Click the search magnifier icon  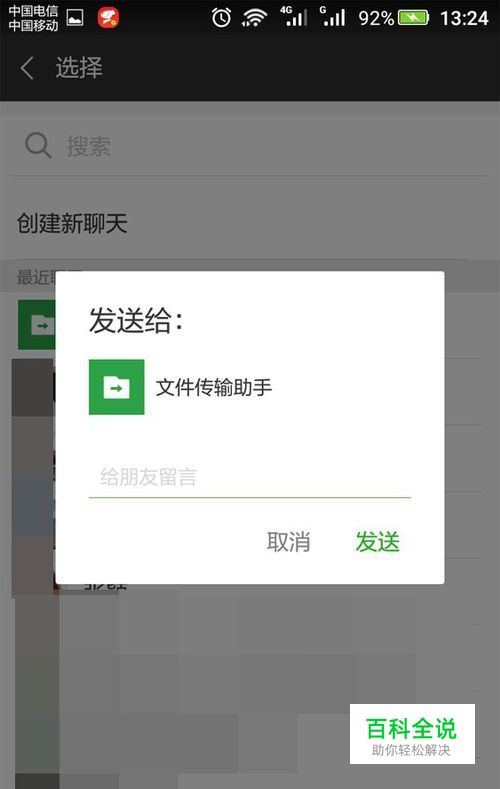click(x=38, y=145)
